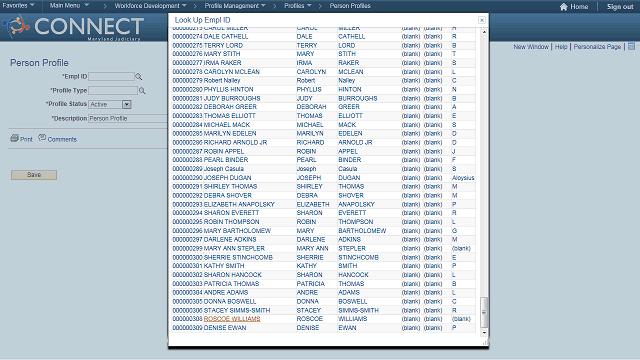The height and width of the screenshot is (360, 640).
Task: Click into the Profile Type input field
Action: click(x=113, y=91)
